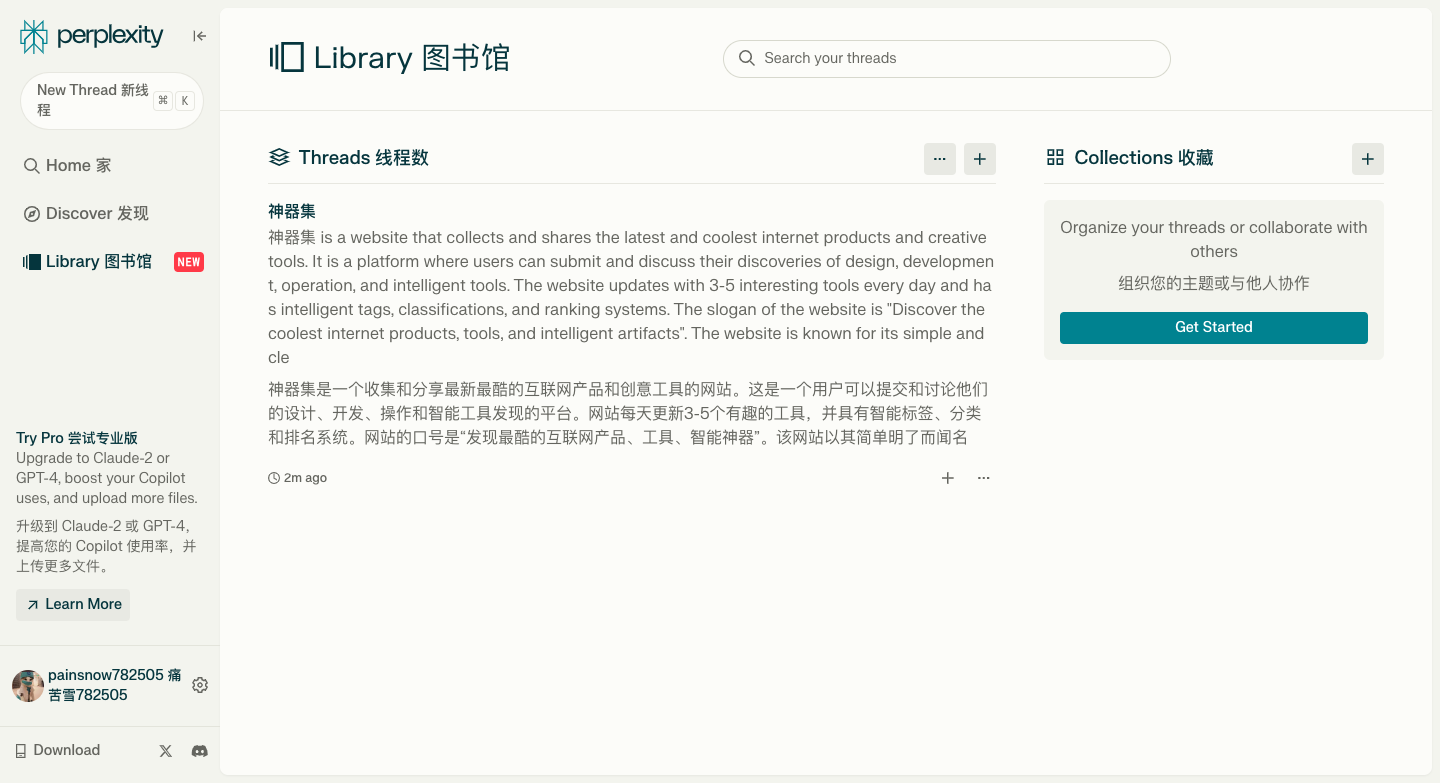Viewport: 1440px width, 783px height.
Task: Open Threads section more options menu
Action: pos(939,159)
